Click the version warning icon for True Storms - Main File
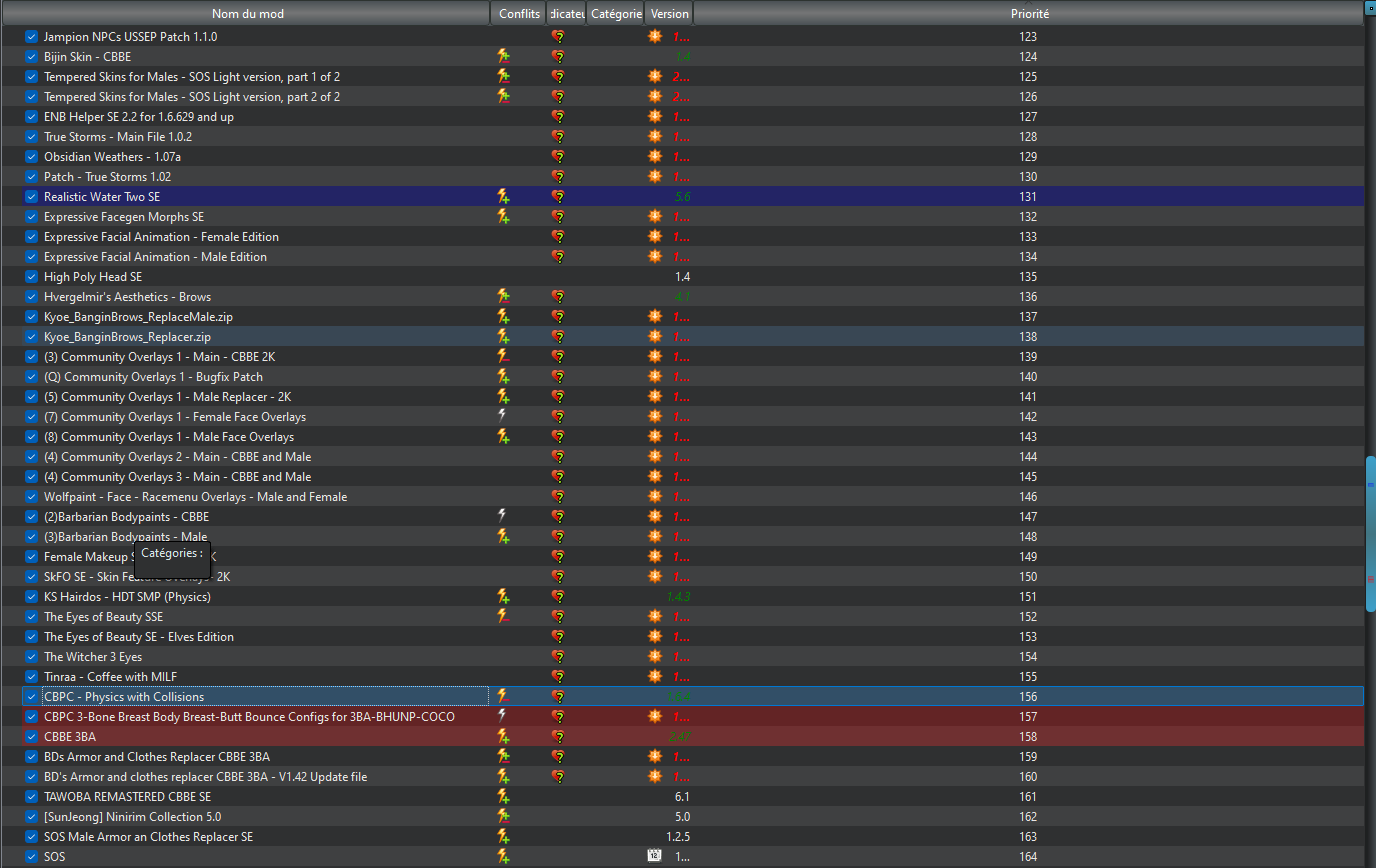This screenshot has width=1376, height=868. (655, 136)
